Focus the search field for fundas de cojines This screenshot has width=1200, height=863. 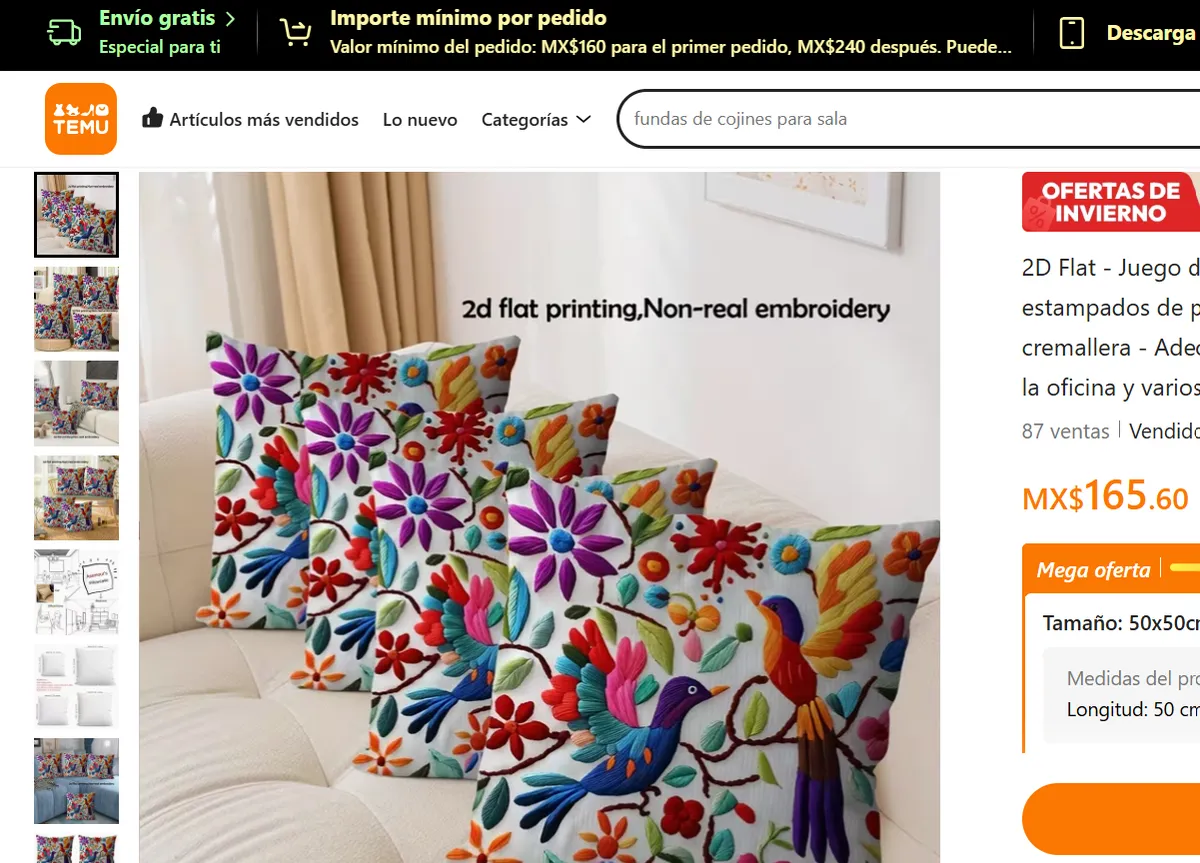click(x=908, y=119)
